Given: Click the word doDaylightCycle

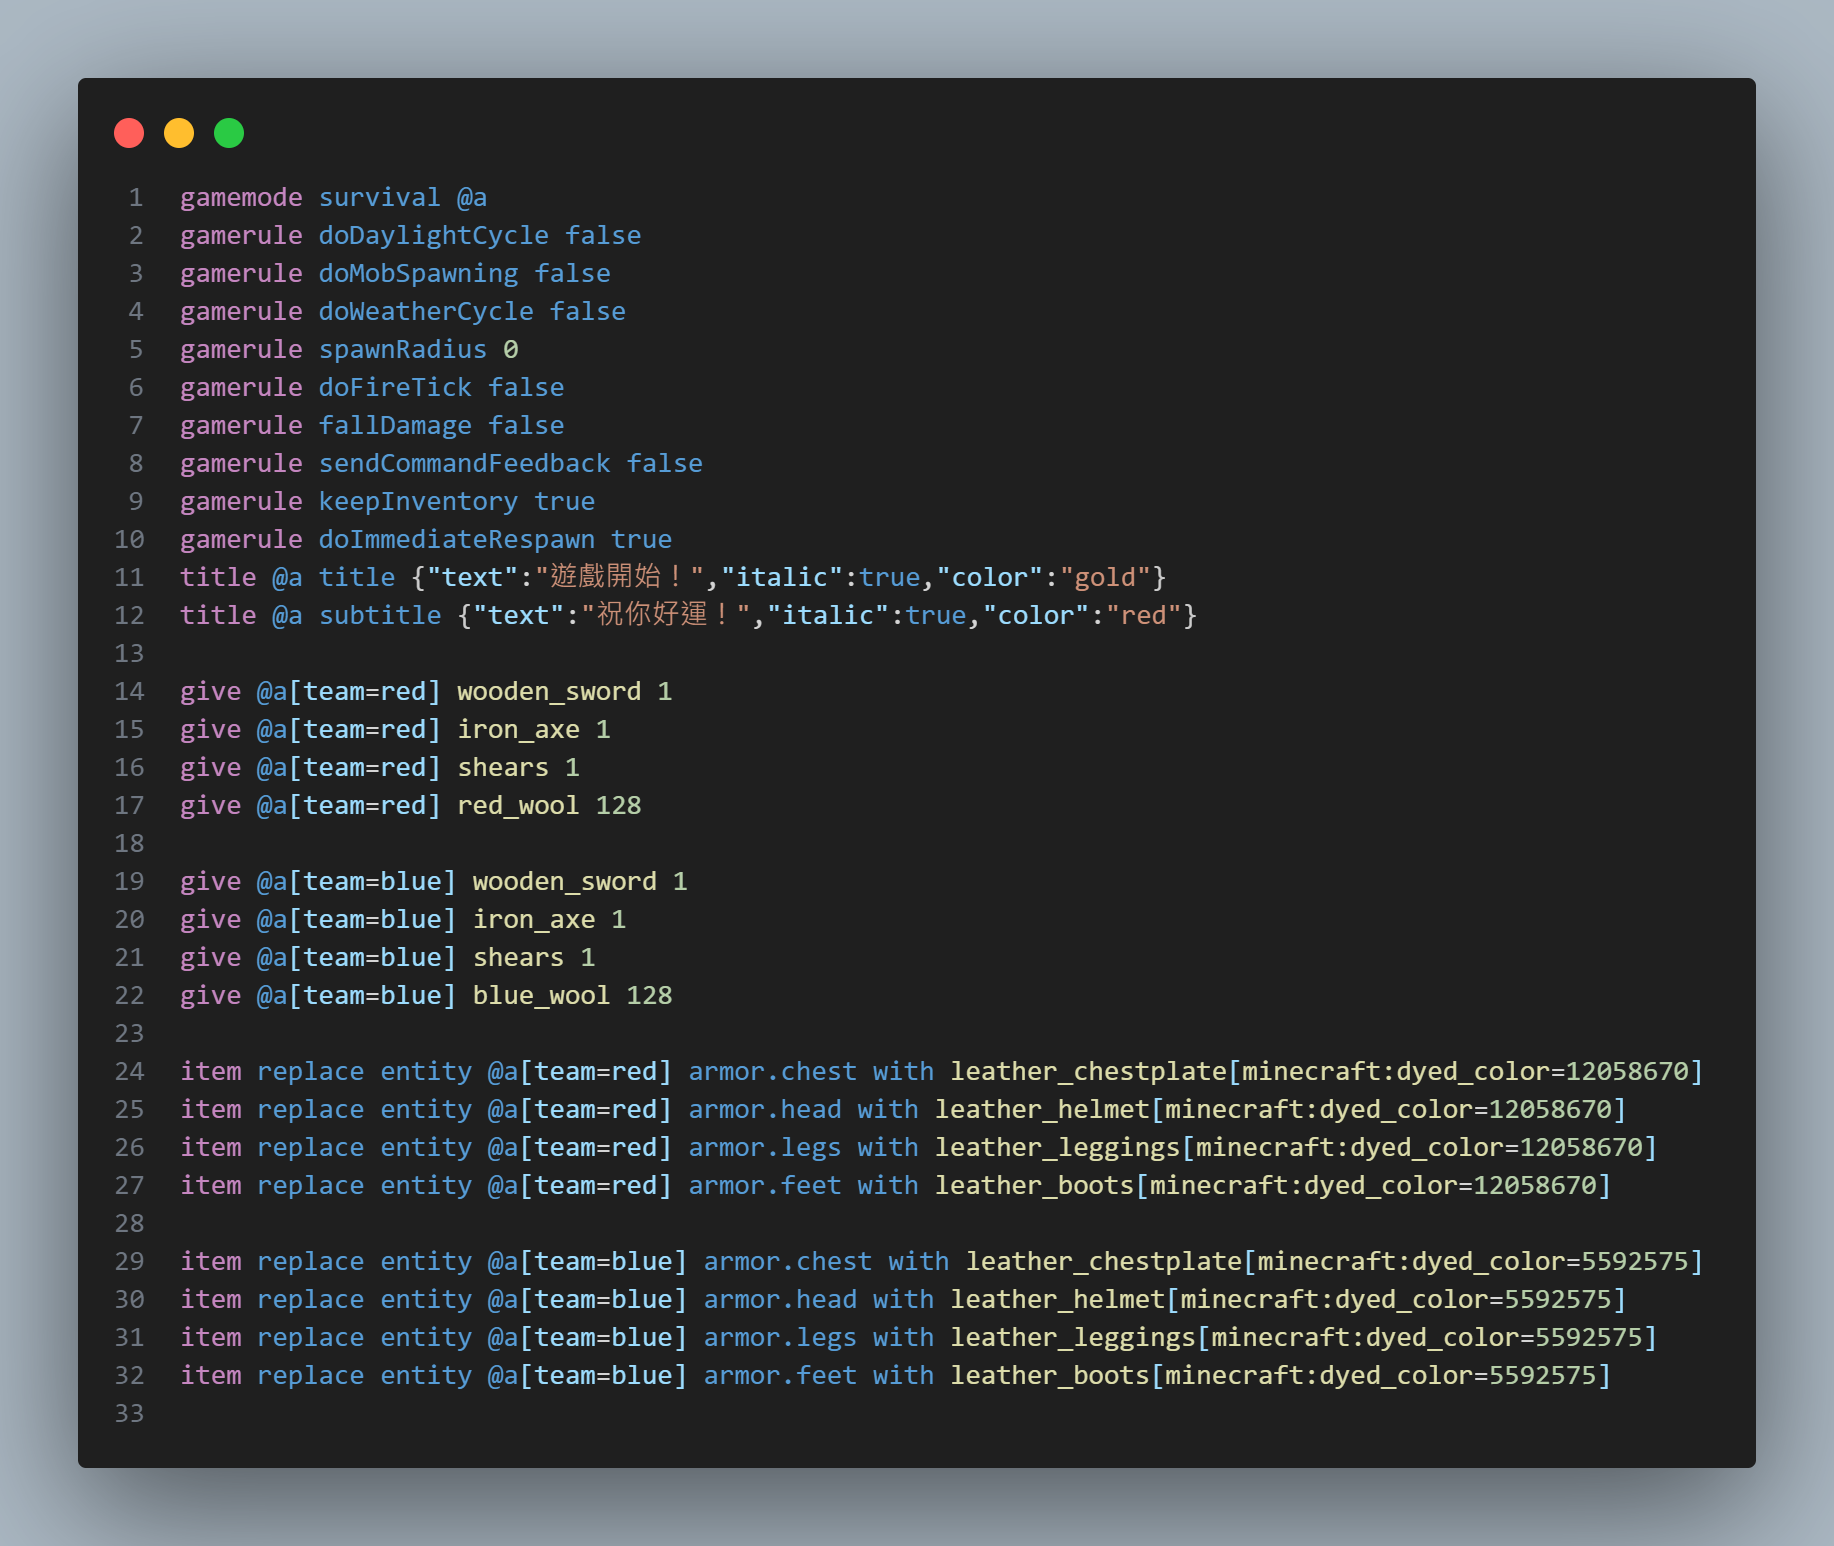Looking at the screenshot, I should pyautogui.click(x=433, y=236).
